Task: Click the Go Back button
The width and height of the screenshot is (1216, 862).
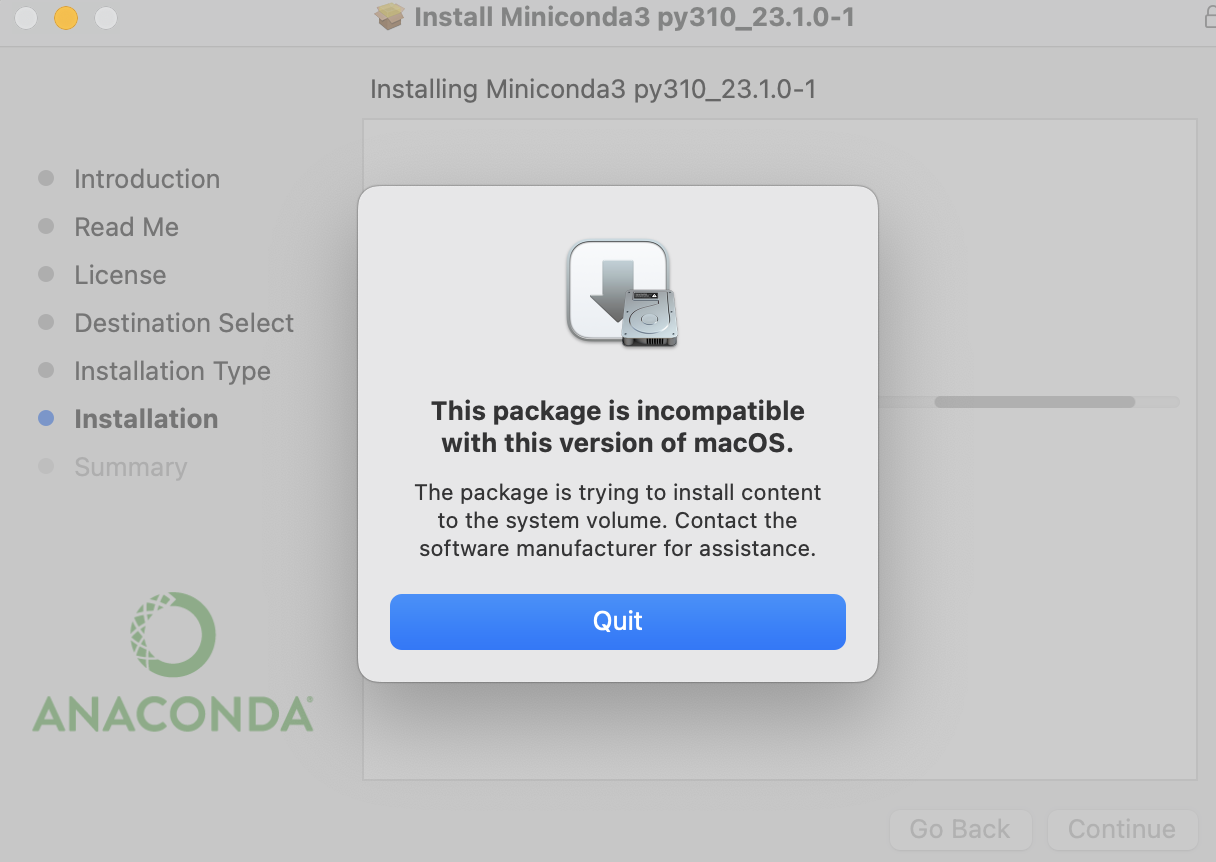Action: pyautogui.click(x=960, y=829)
